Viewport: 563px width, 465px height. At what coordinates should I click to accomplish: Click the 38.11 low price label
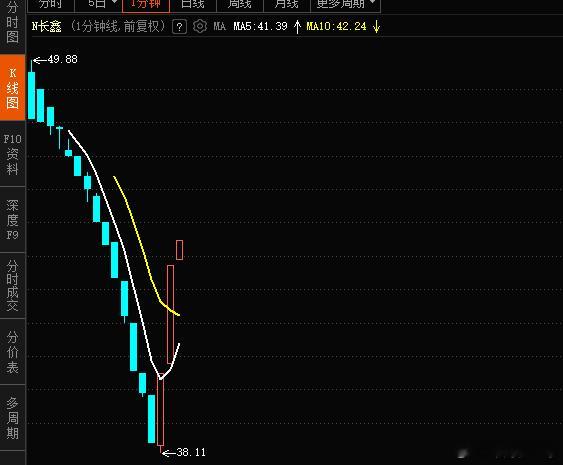191,452
